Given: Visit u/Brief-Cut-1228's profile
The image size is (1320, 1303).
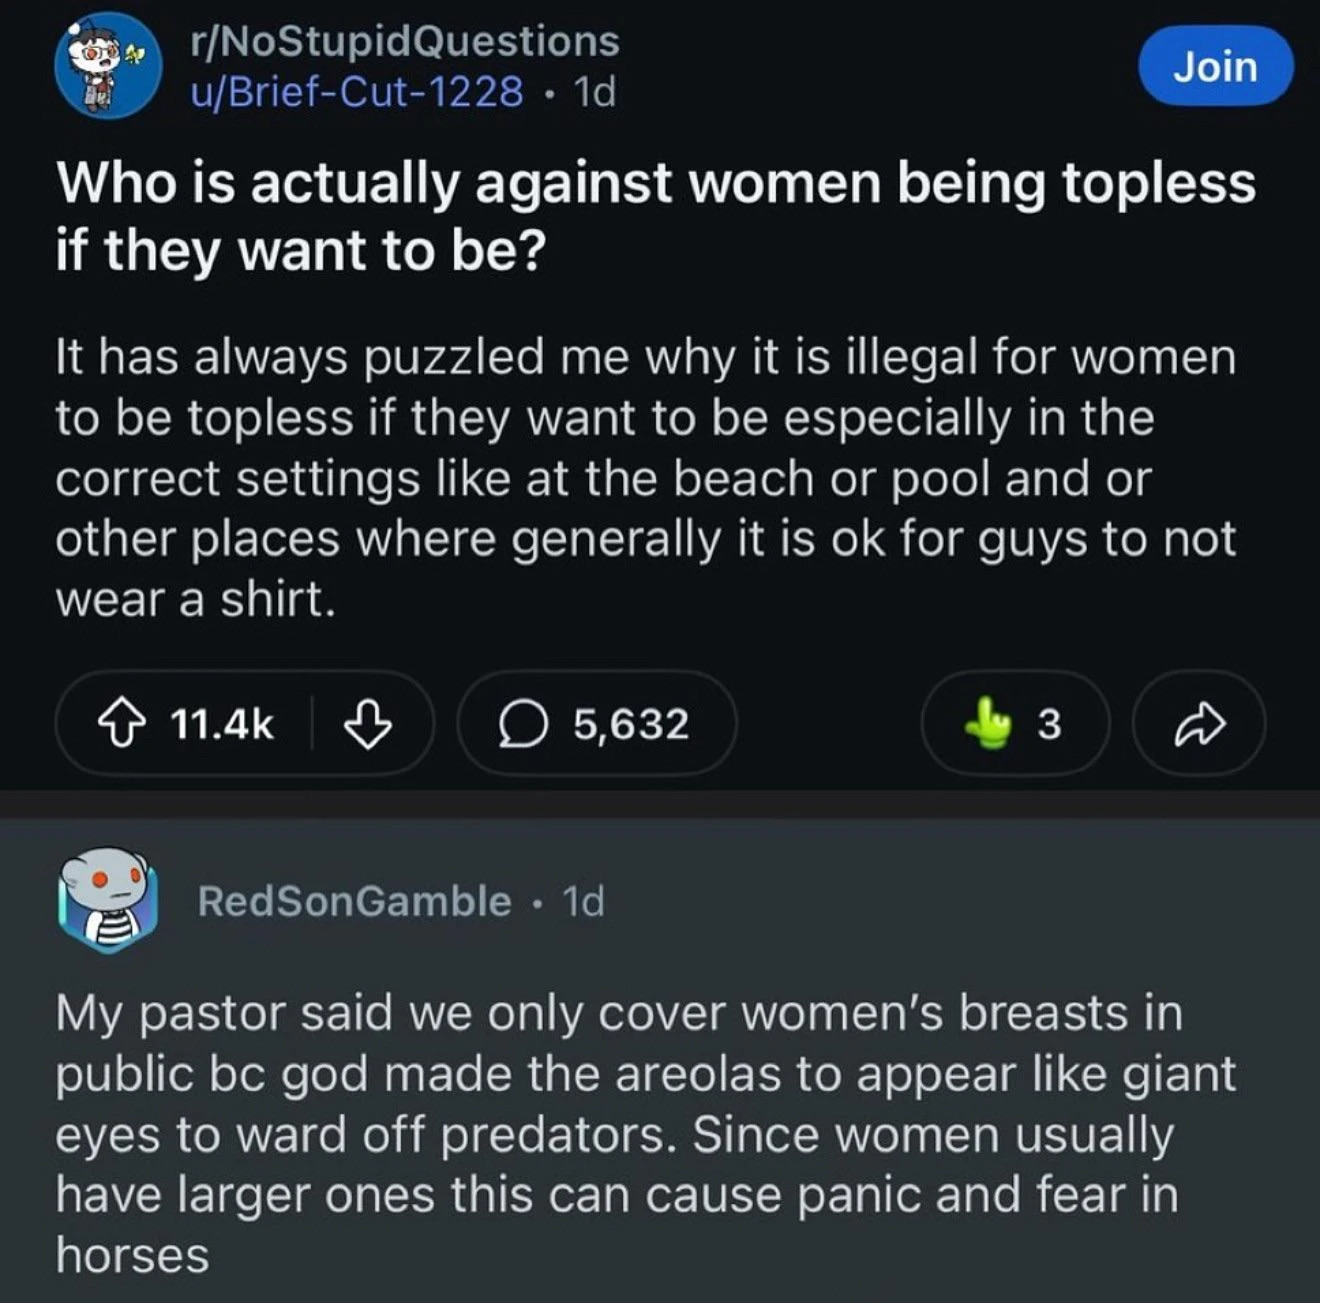Looking at the screenshot, I should pyautogui.click(x=357, y=92).
